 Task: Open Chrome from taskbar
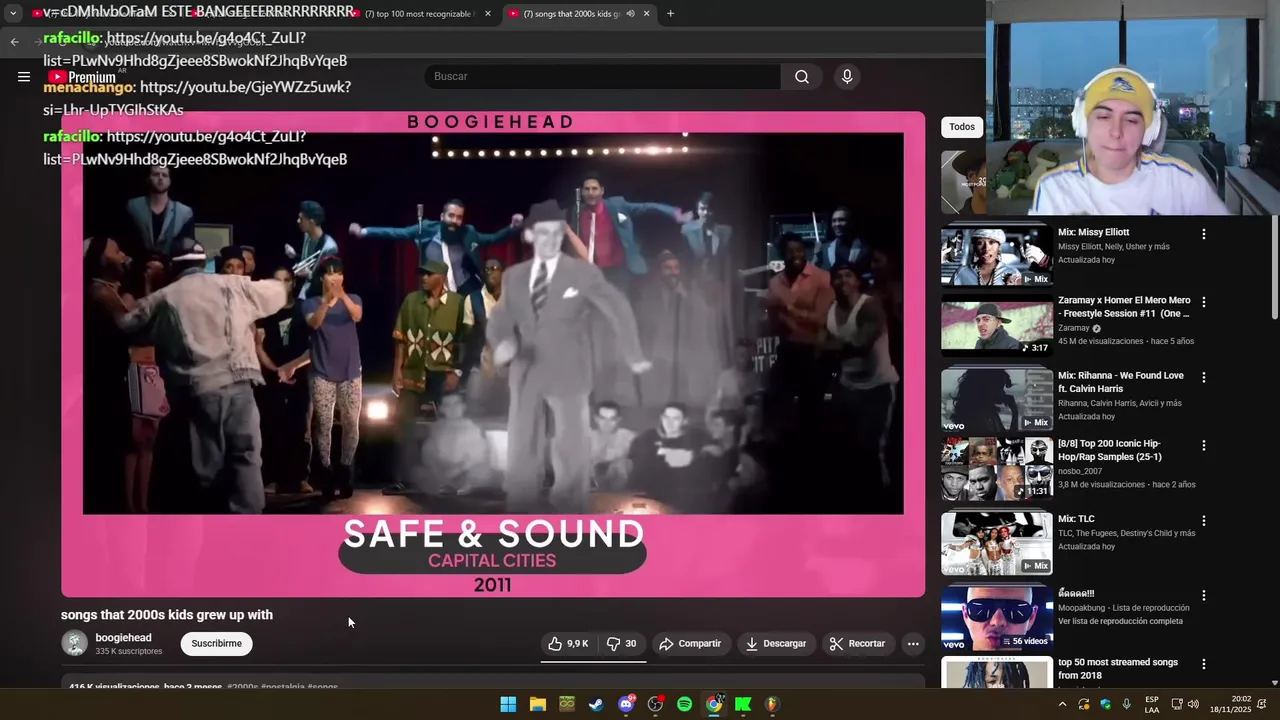pos(714,704)
